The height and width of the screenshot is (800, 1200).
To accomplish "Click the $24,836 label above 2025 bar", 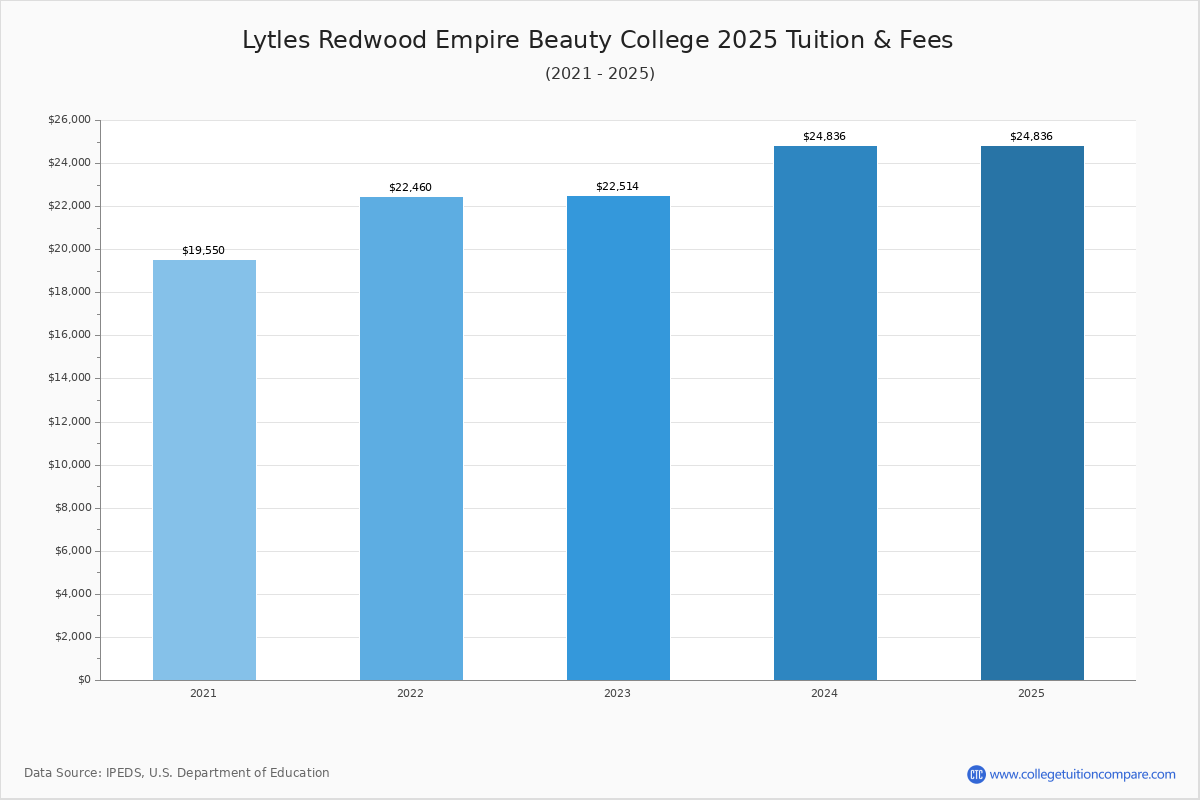I will pos(1031,136).
